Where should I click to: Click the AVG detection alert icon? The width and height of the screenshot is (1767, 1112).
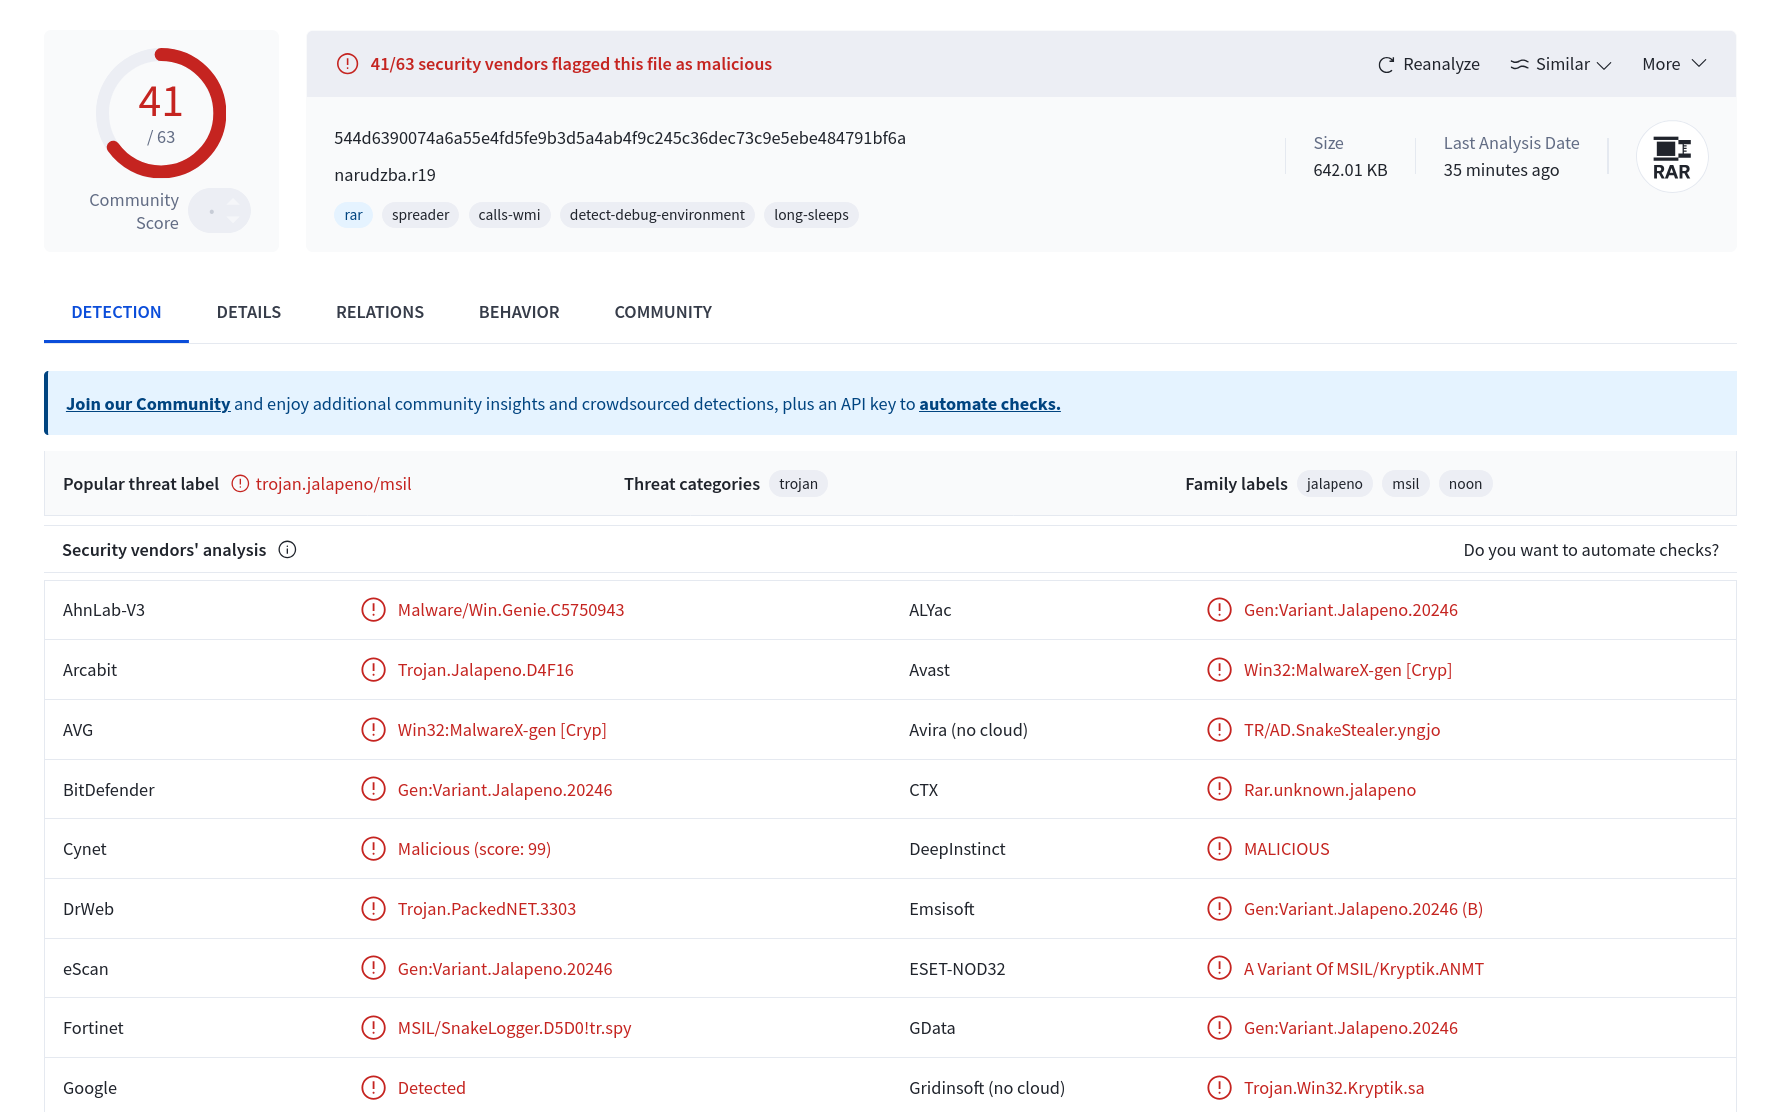pos(373,730)
